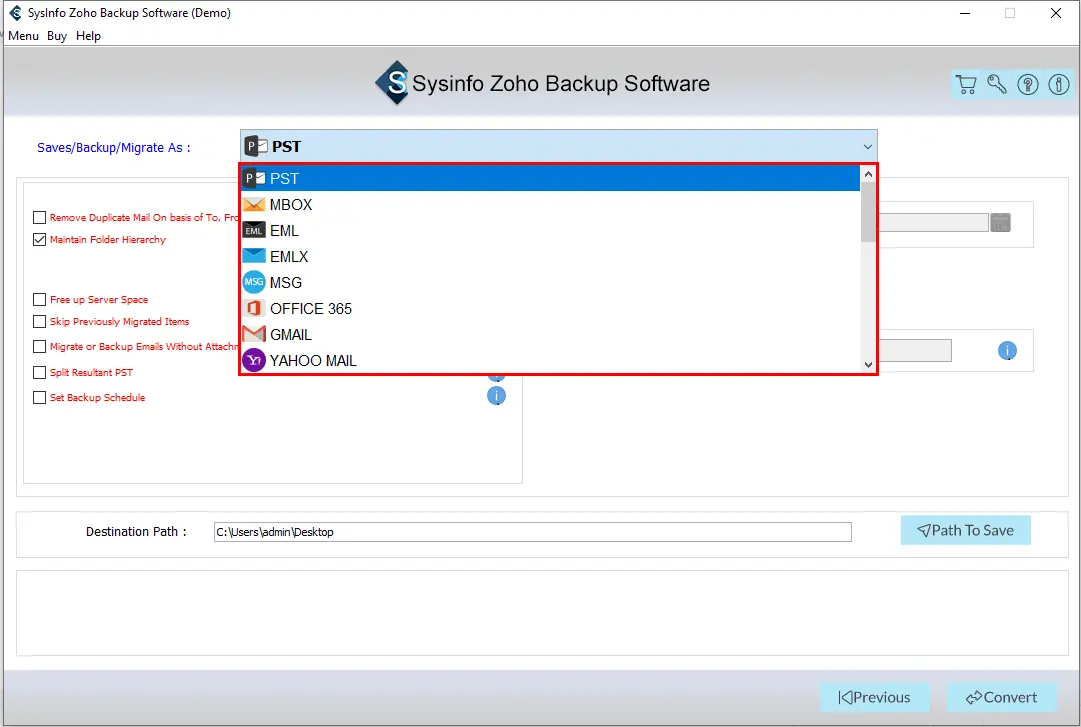Open the help question mark icon
This screenshot has width=1081, height=727.
point(1028,84)
